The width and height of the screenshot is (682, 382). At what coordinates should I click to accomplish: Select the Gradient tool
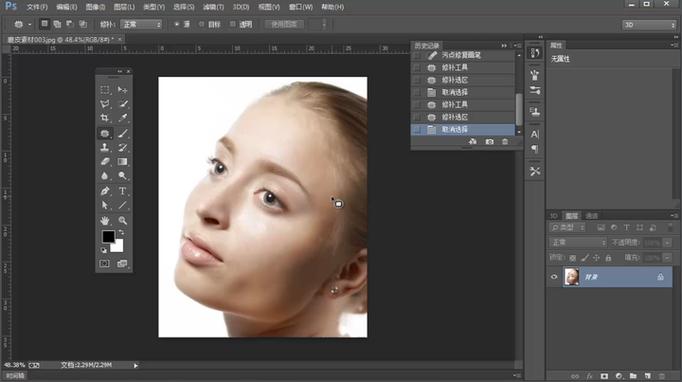(123, 162)
